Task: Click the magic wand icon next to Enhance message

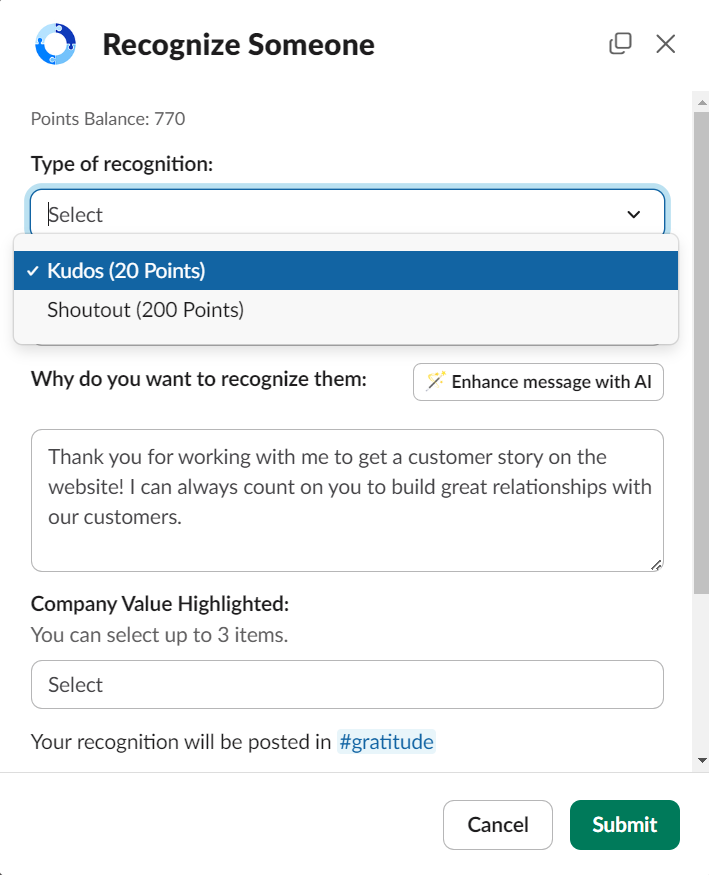Action: [436, 381]
